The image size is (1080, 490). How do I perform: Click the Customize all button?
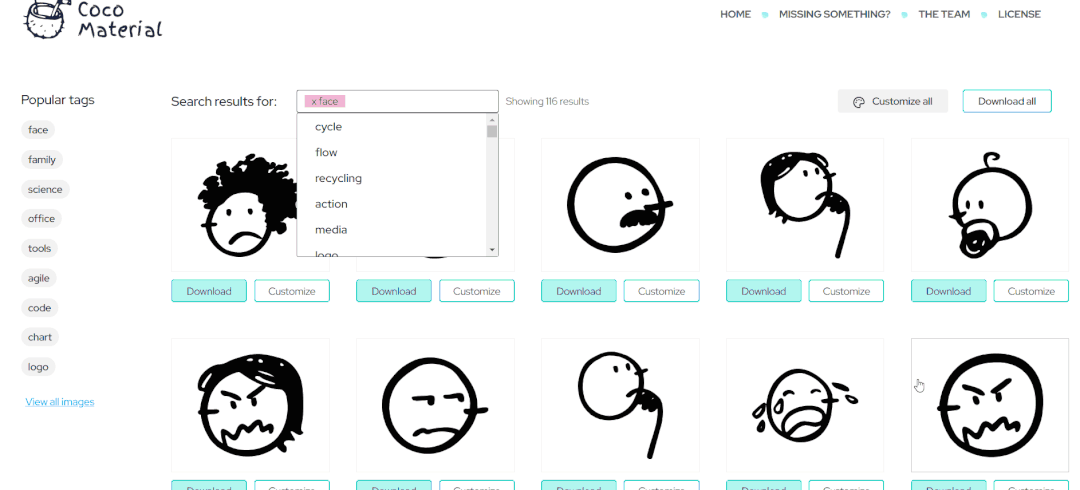click(x=893, y=101)
